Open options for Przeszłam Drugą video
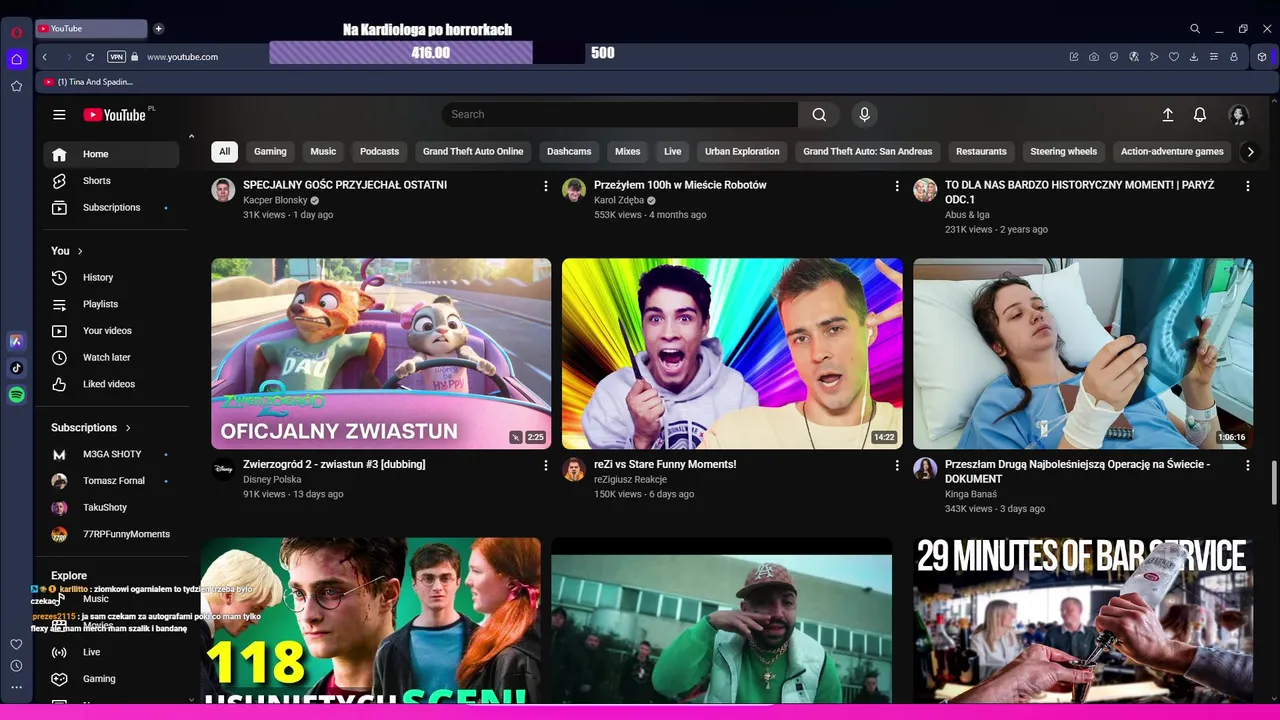 [1248, 466]
